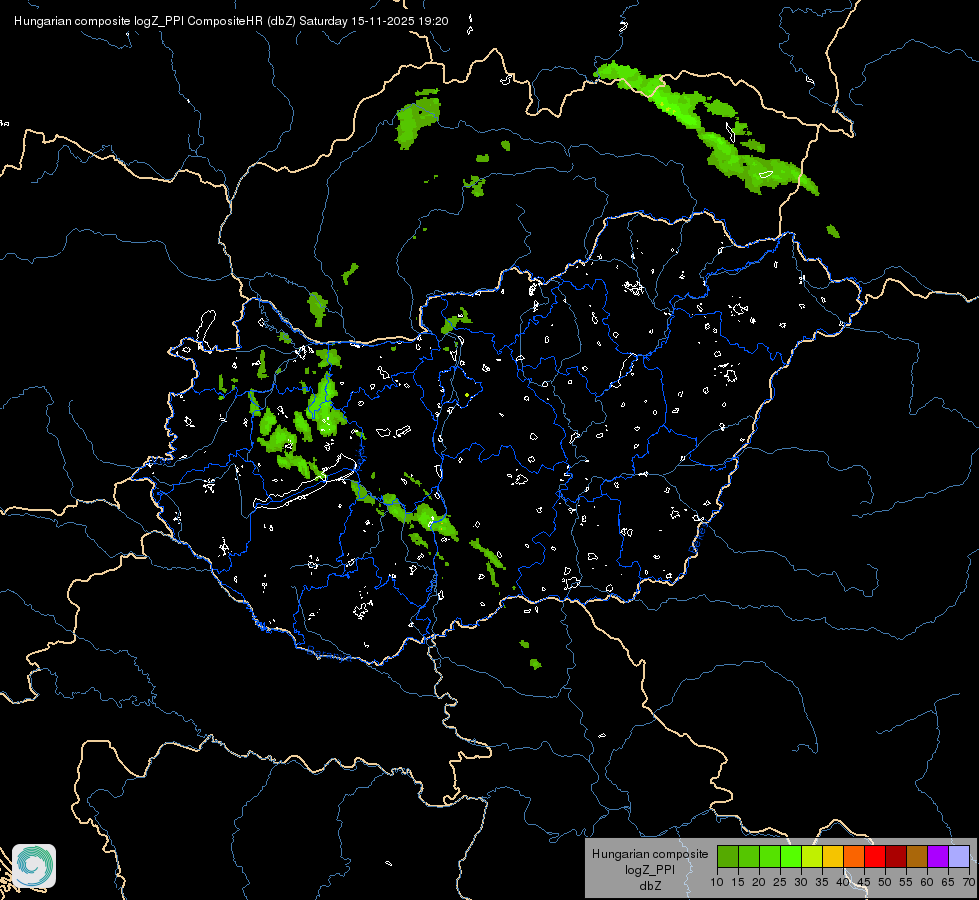Click the '70' value on the legend scale
This screenshot has height=900, width=979.
(x=968, y=883)
